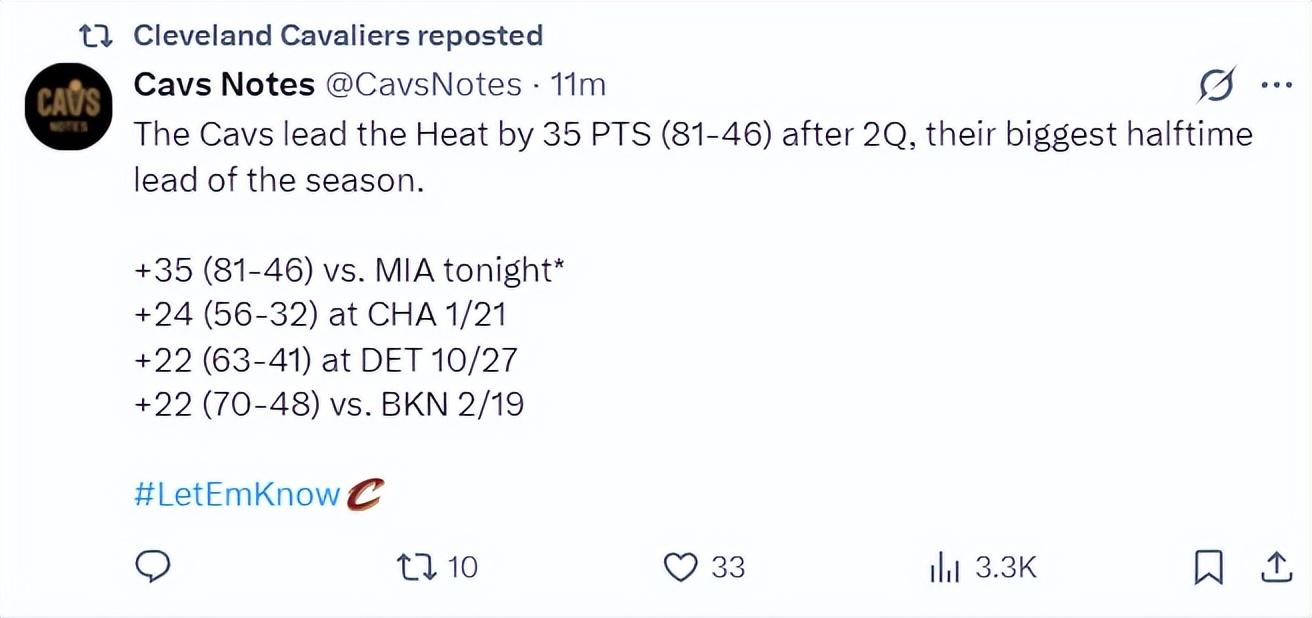Click the "Cleveland Cavaliers reposted" label
The height and width of the screenshot is (618, 1312).
click(338, 36)
